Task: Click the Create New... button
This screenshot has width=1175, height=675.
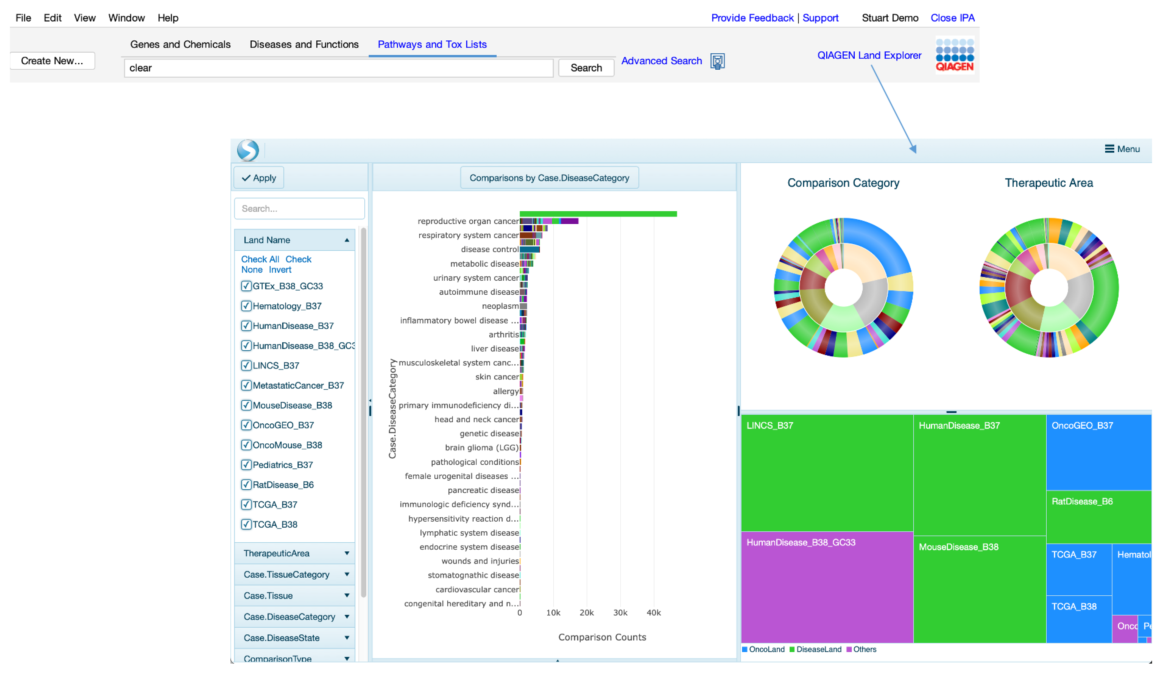Action: point(52,61)
